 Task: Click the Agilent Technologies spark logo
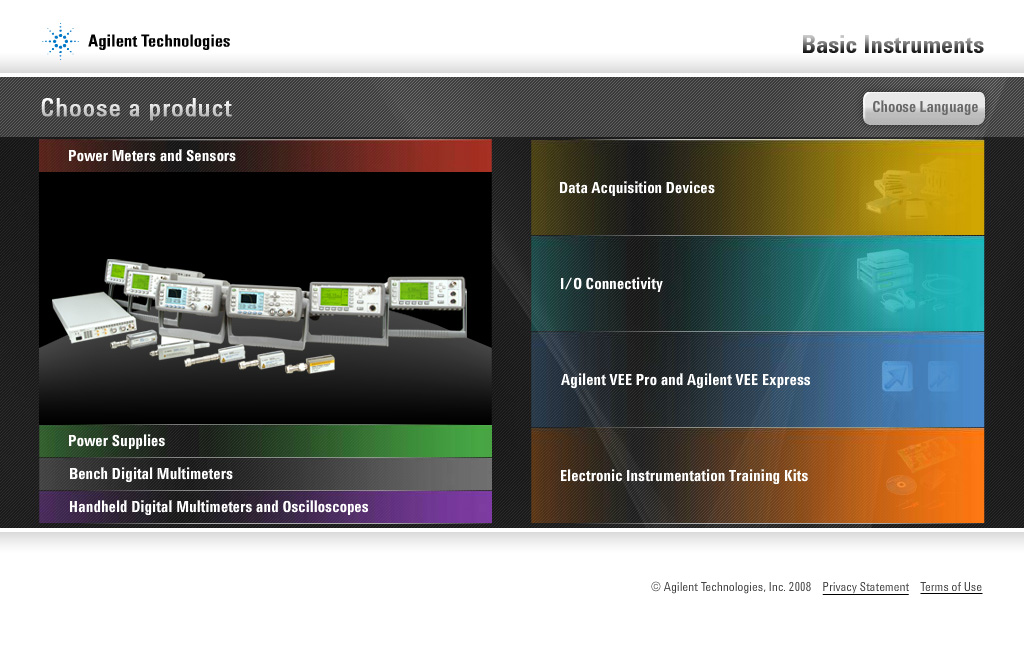coord(60,40)
